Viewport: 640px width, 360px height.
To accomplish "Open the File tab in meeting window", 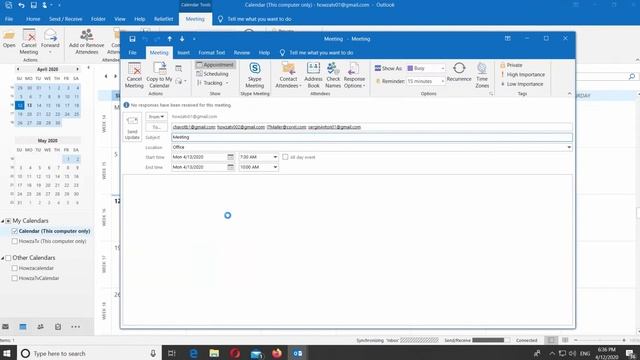I will point(133,53).
